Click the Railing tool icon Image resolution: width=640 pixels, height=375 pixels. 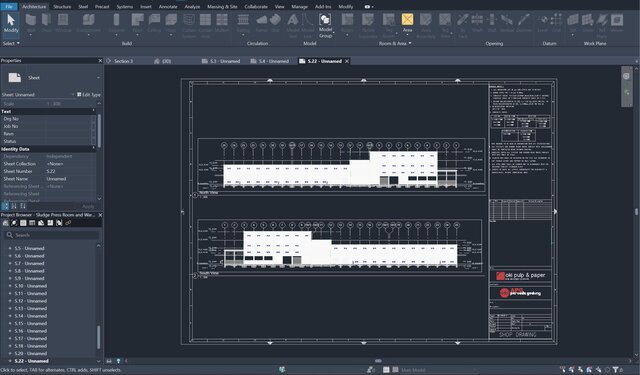click(243, 20)
